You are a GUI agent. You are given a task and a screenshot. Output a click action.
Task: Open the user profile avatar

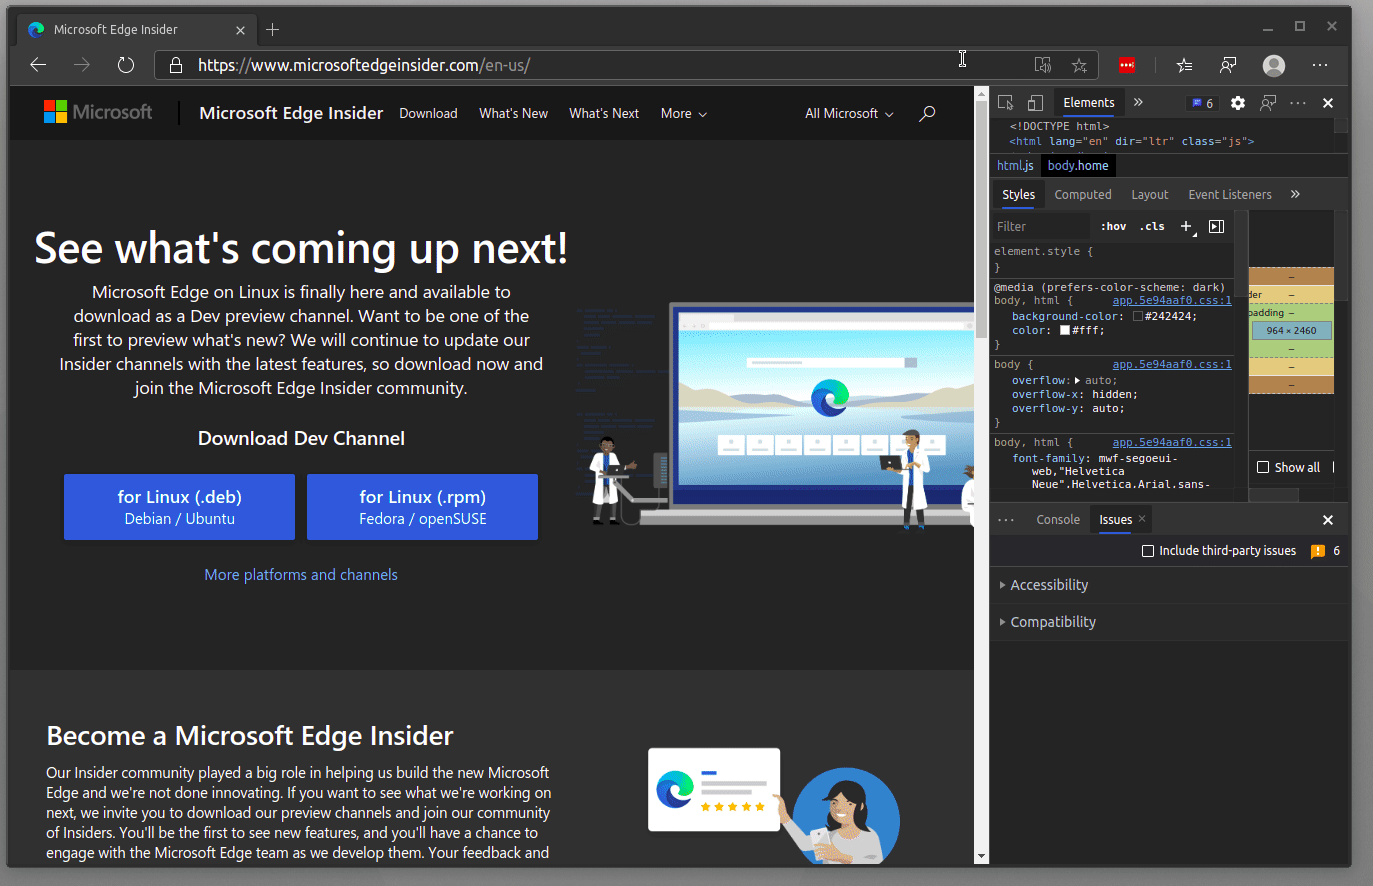pyautogui.click(x=1274, y=65)
